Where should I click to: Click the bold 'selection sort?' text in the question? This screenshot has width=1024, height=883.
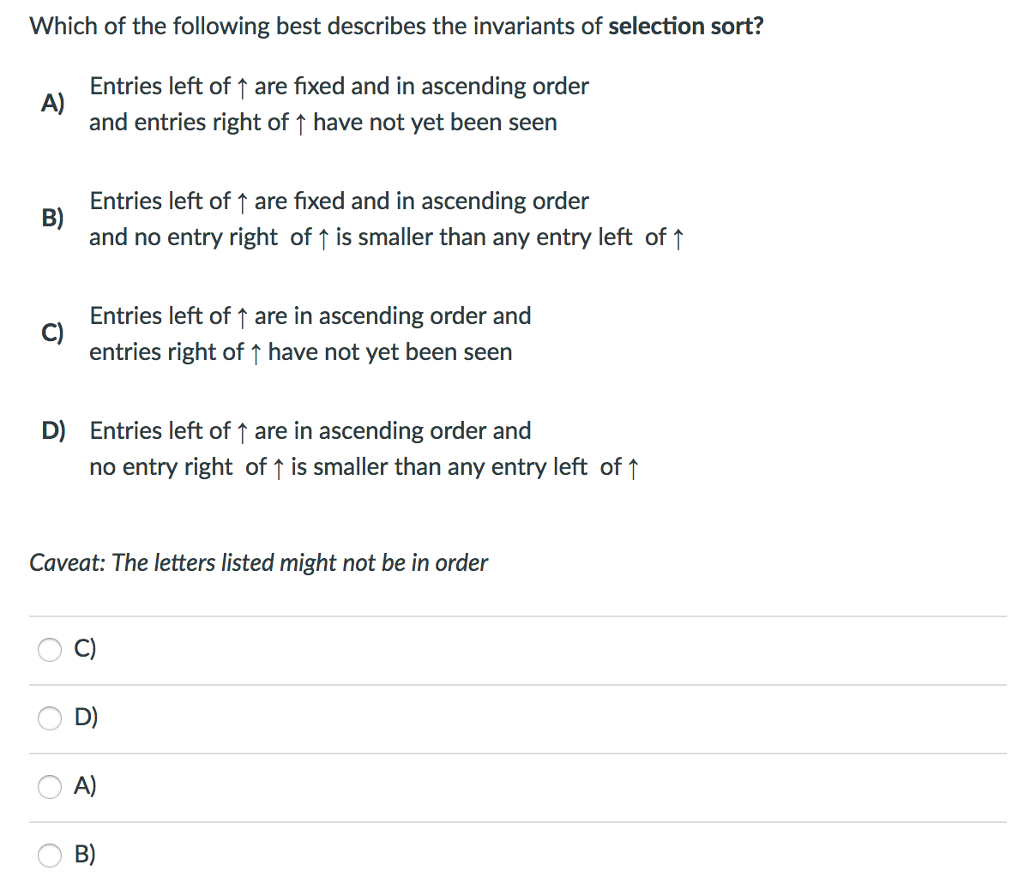686,26
